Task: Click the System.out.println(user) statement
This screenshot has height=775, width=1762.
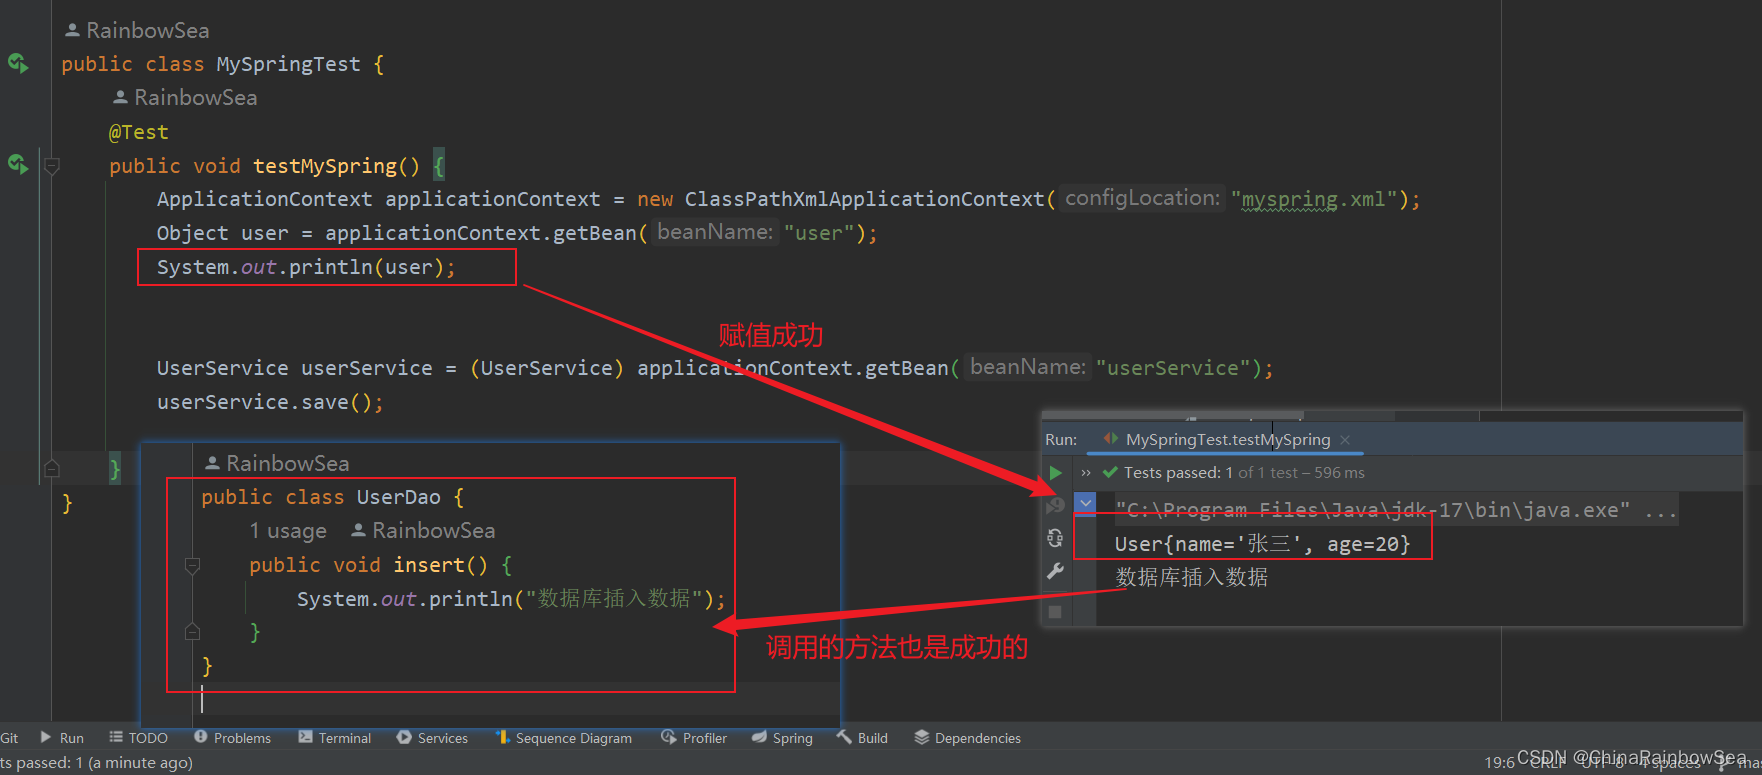Action: (306, 267)
